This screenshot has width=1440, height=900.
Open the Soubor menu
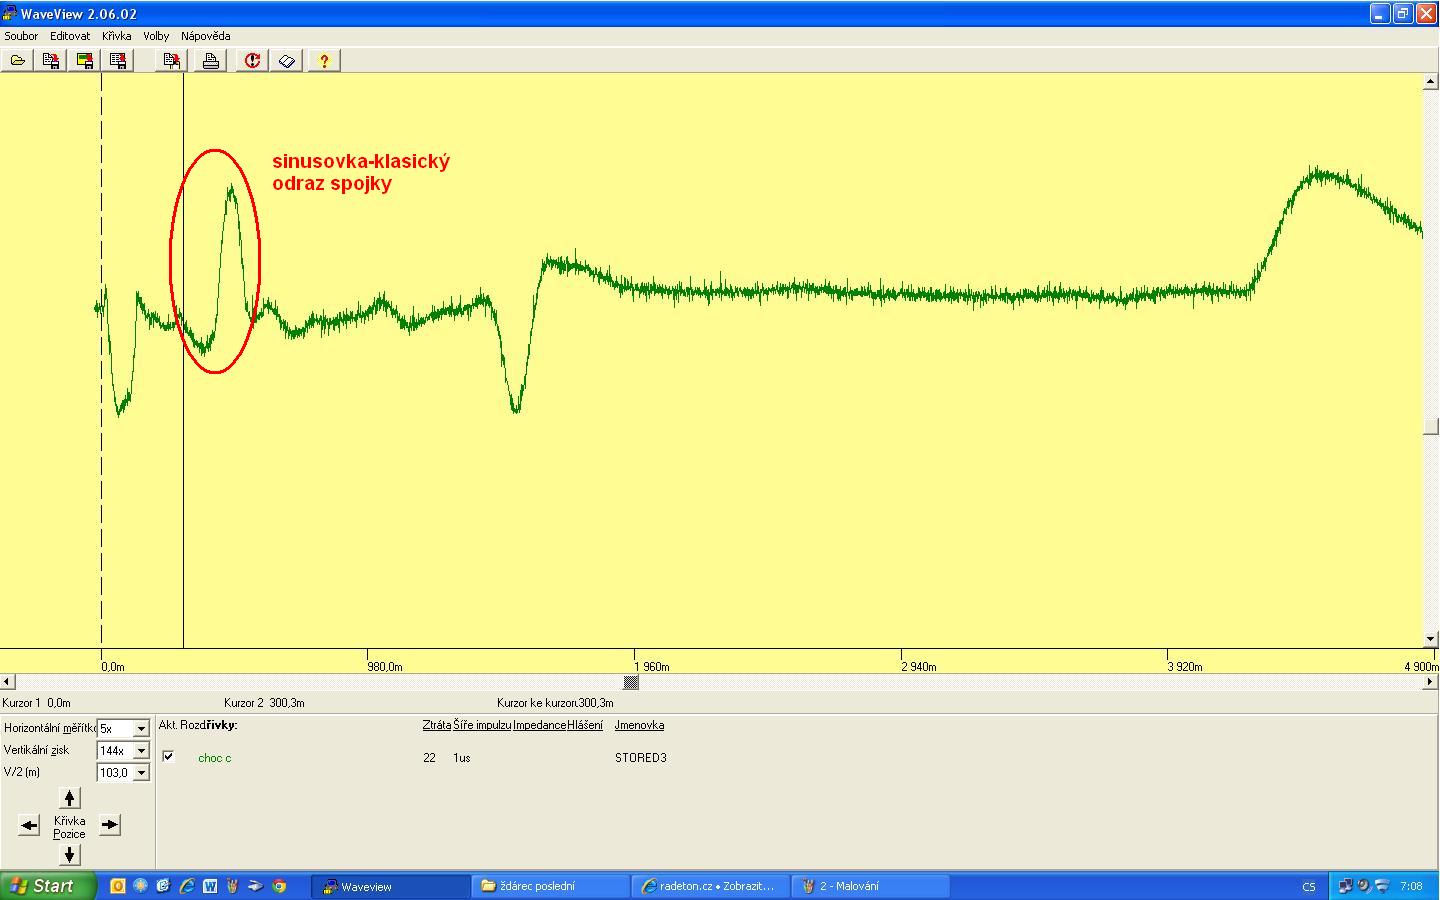click(x=21, y=36)
